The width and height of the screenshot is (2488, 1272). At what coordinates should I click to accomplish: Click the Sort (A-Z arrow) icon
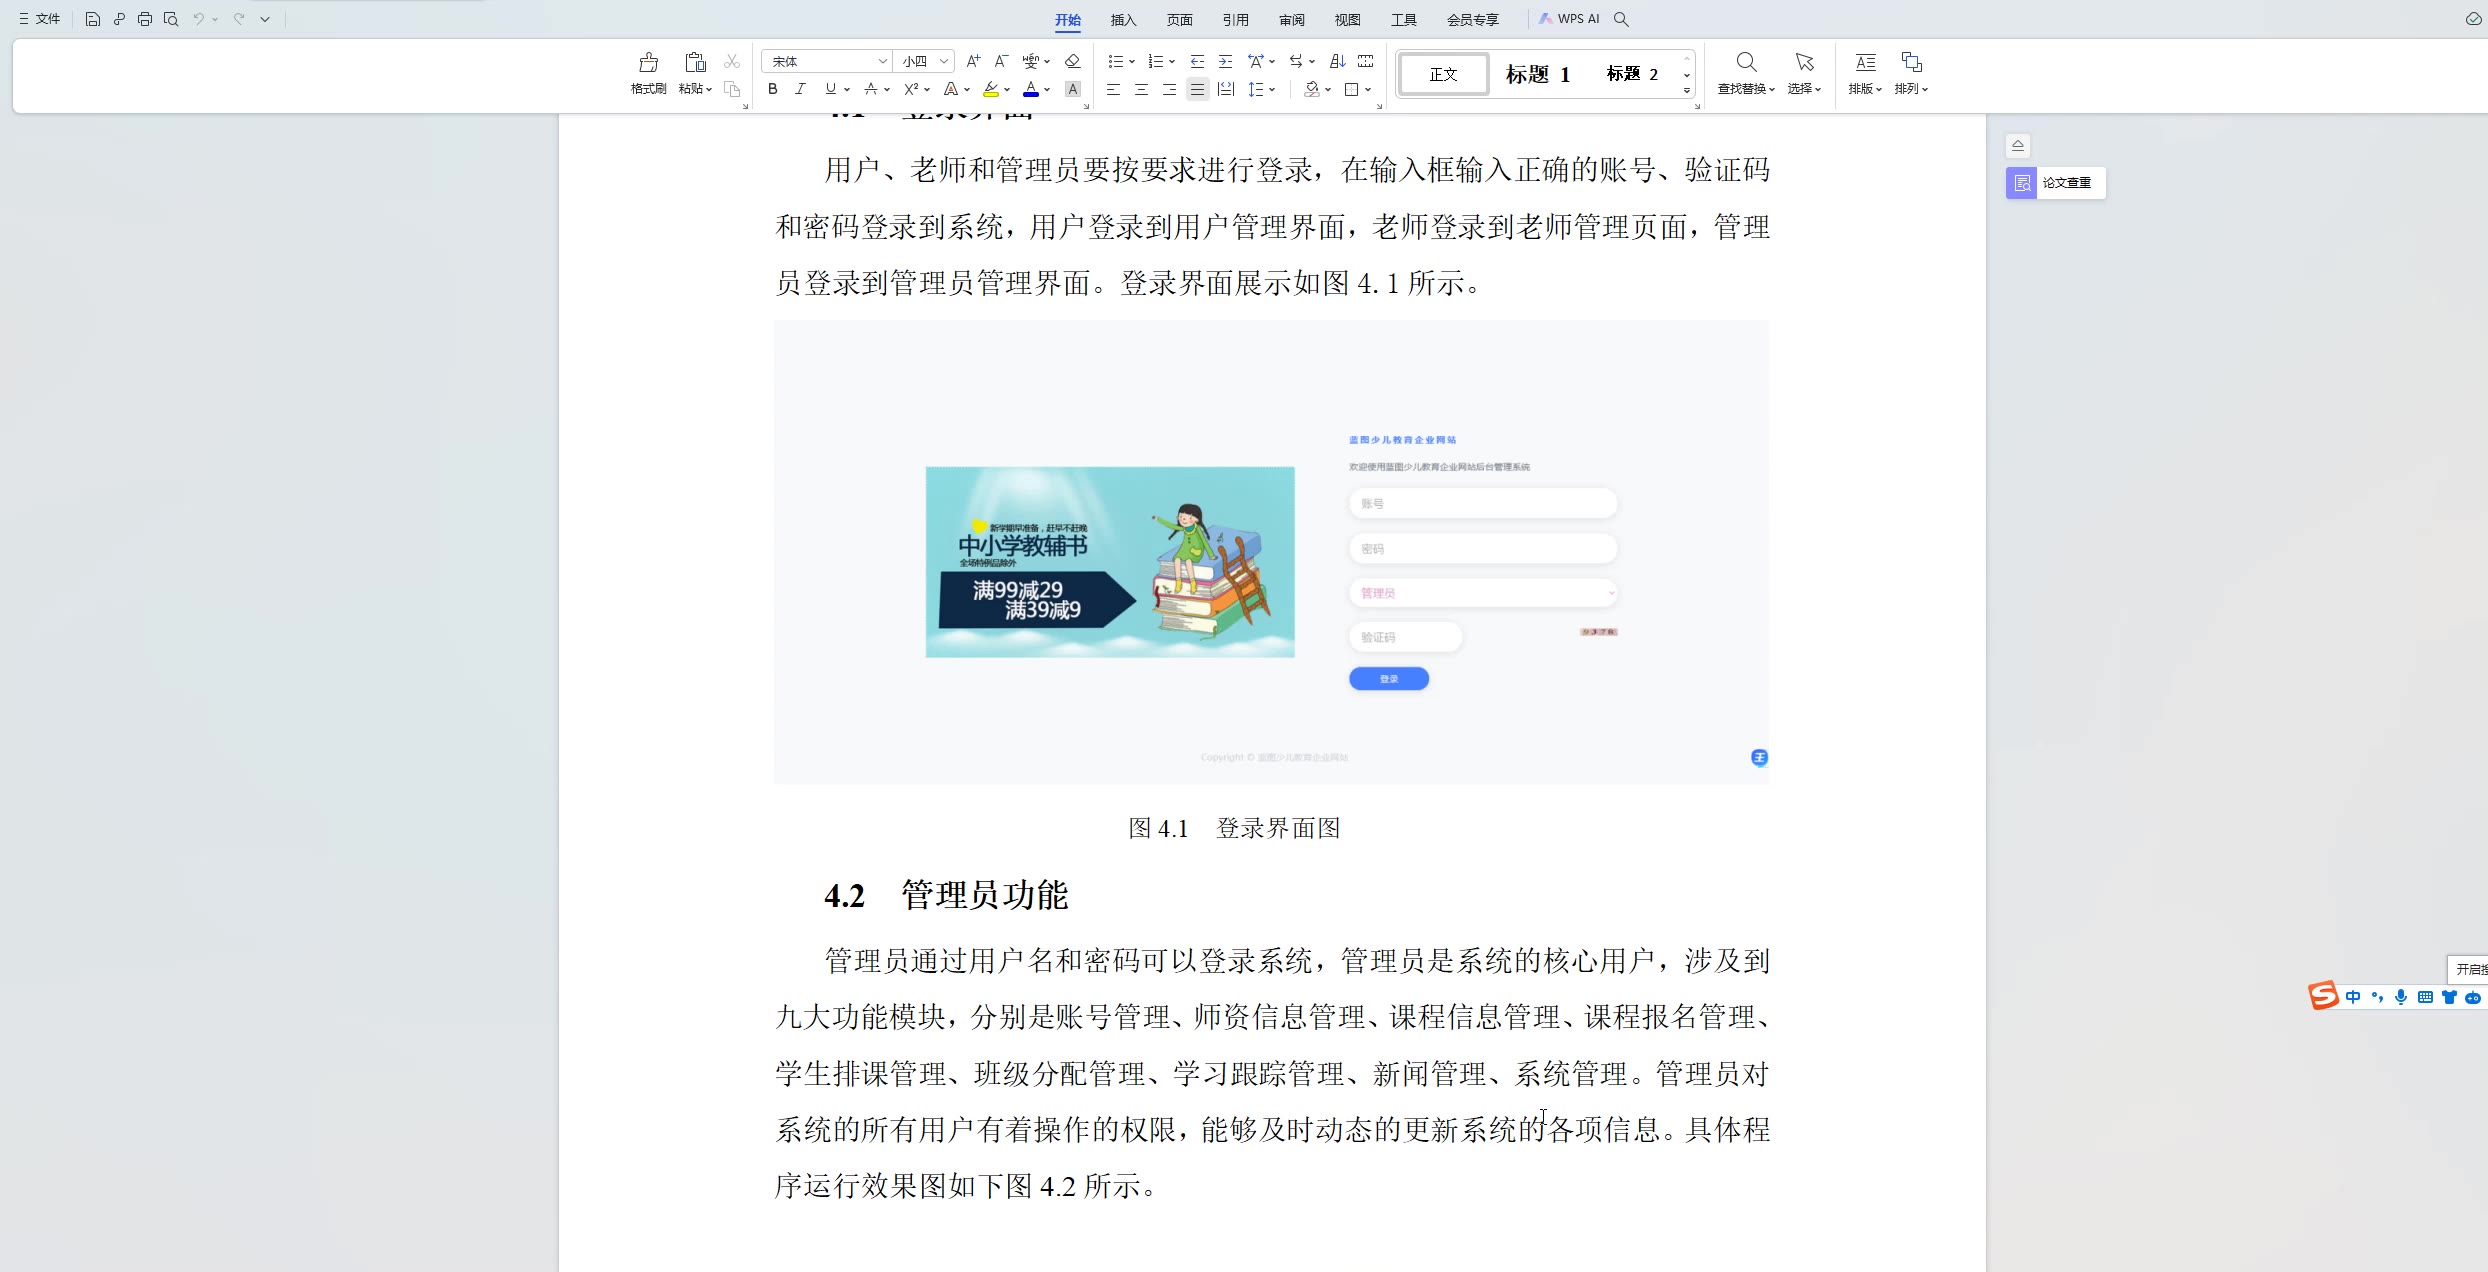1337,61
